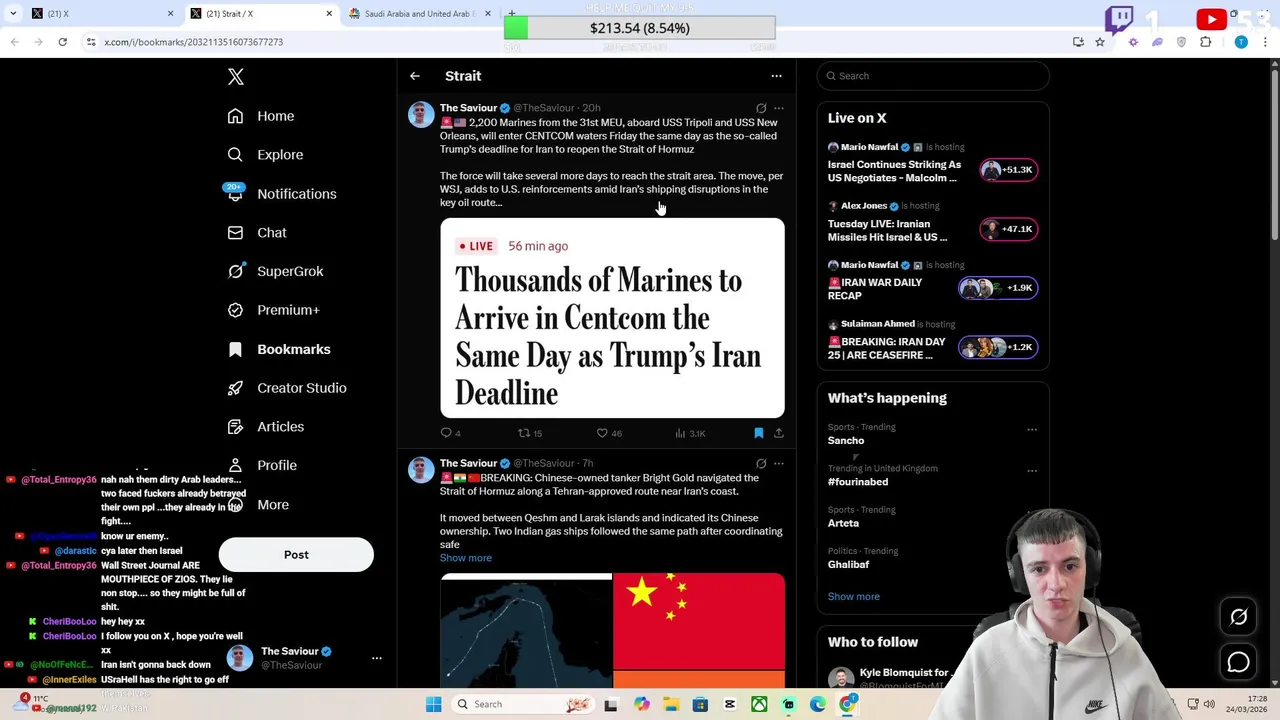Open SuperGrok from sidebar

pos(275,271)
